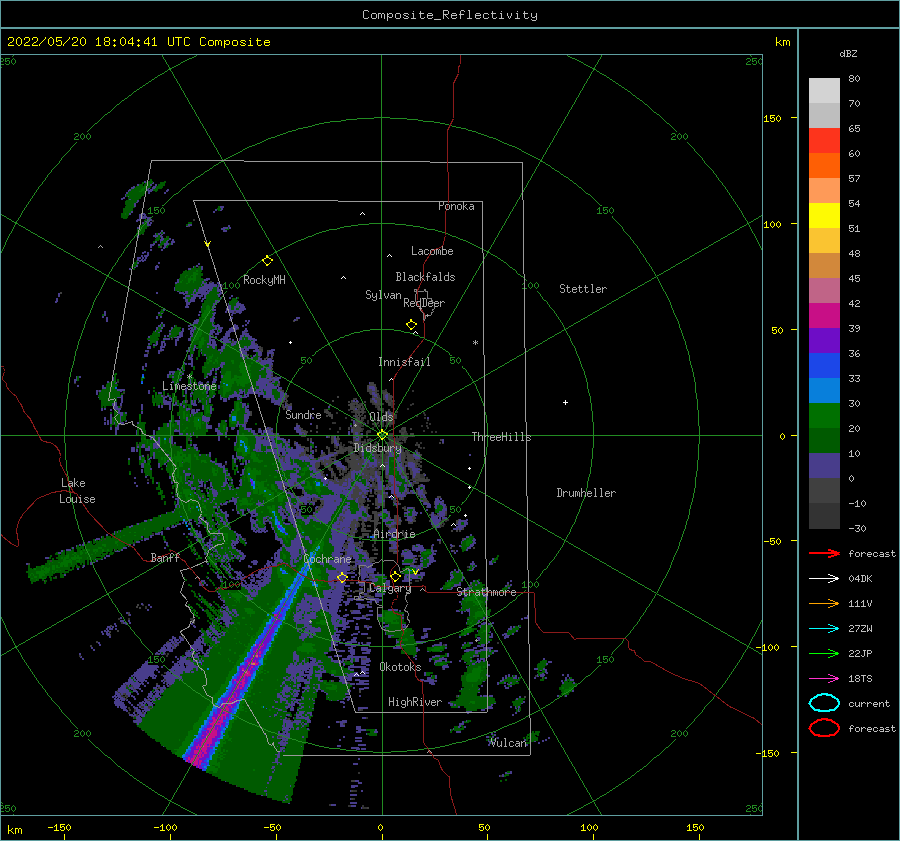Click the Drumheller city label

586,493
